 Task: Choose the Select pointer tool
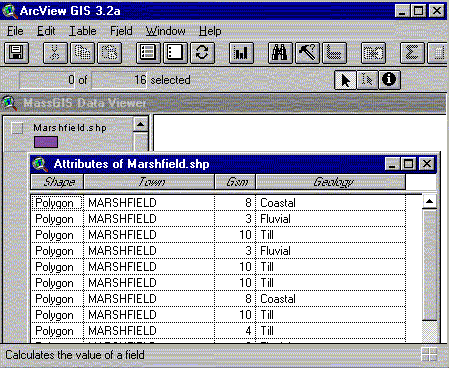tap(345, 80)
